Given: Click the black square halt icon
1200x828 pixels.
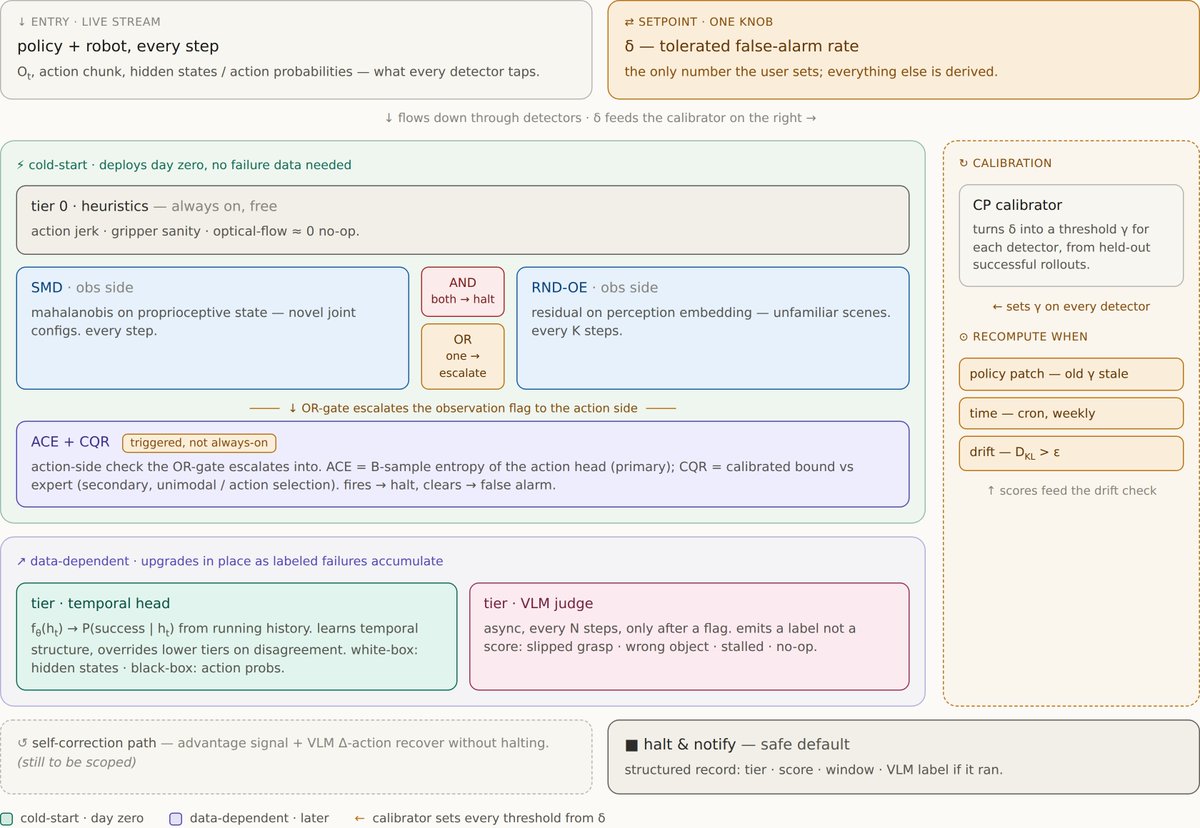Looking at the screenshot, I should pyautogui.click(x=631, y=744).
